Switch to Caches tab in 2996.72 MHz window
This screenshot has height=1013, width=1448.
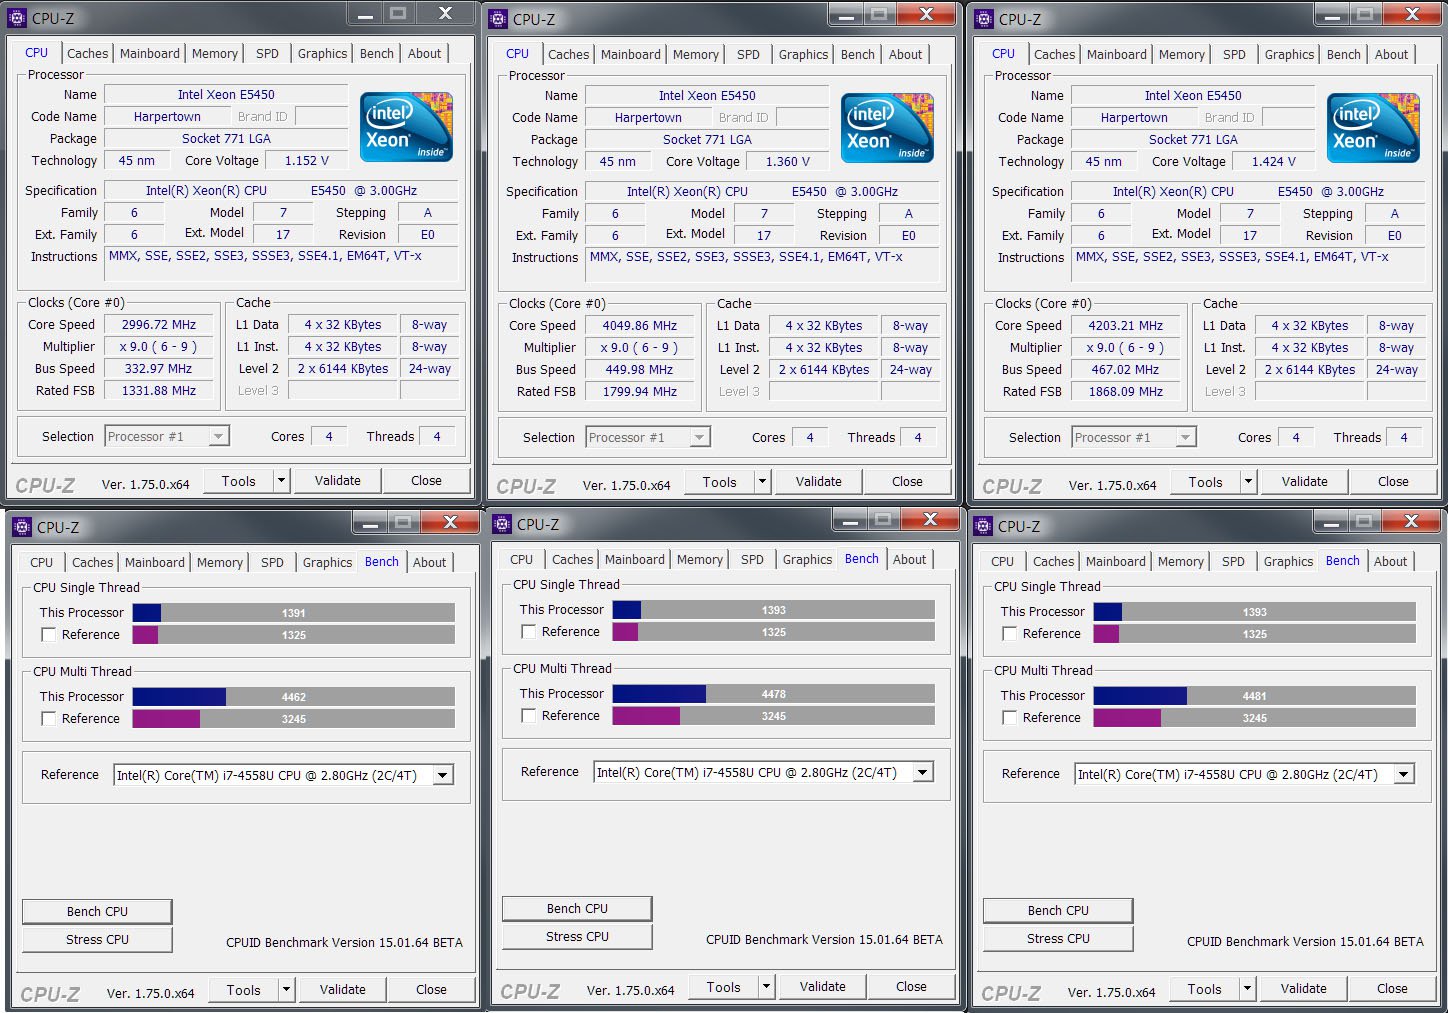point(88,54)
